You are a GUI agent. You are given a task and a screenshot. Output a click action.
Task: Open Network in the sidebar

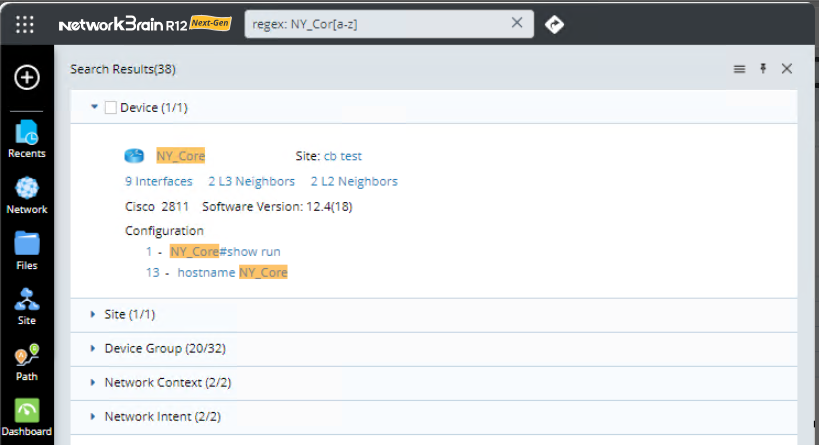point(27,195)
